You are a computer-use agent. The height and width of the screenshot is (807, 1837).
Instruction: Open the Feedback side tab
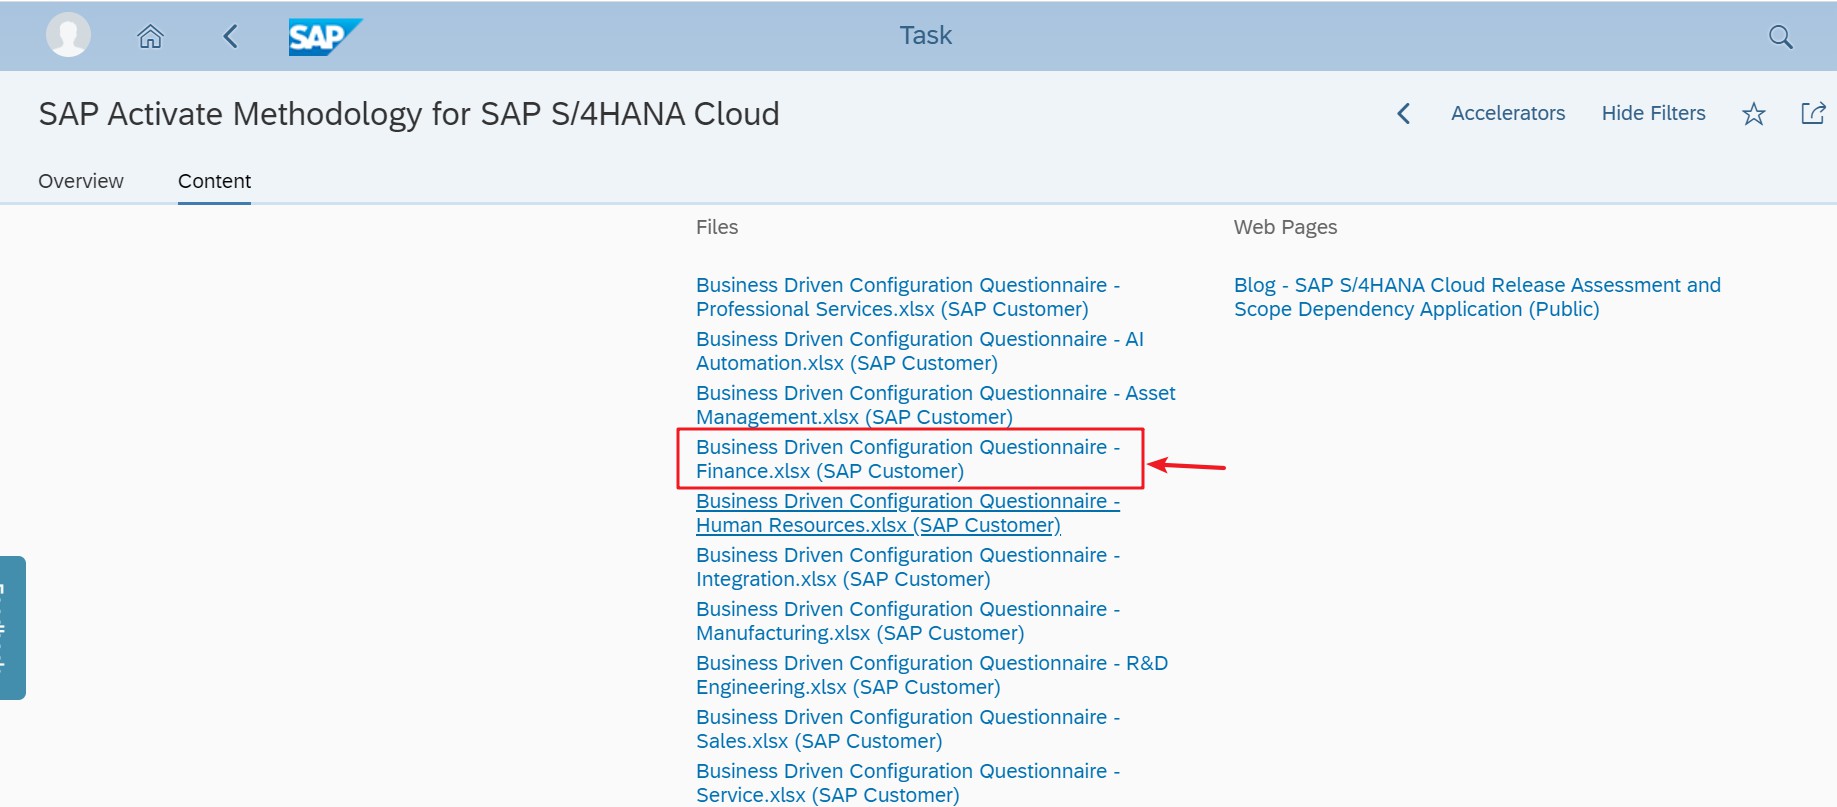[x=12, y=627]
